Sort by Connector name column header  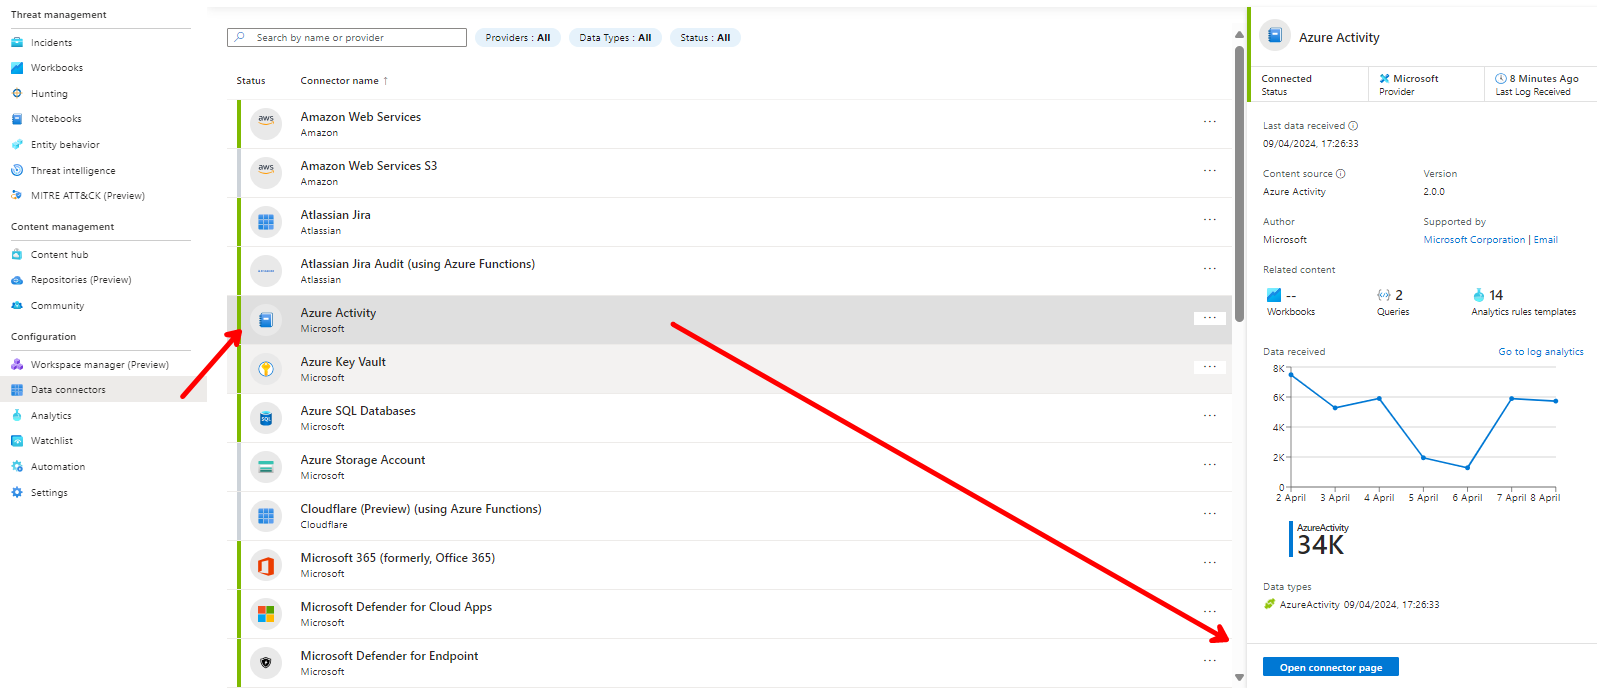[x=344, y=81]
